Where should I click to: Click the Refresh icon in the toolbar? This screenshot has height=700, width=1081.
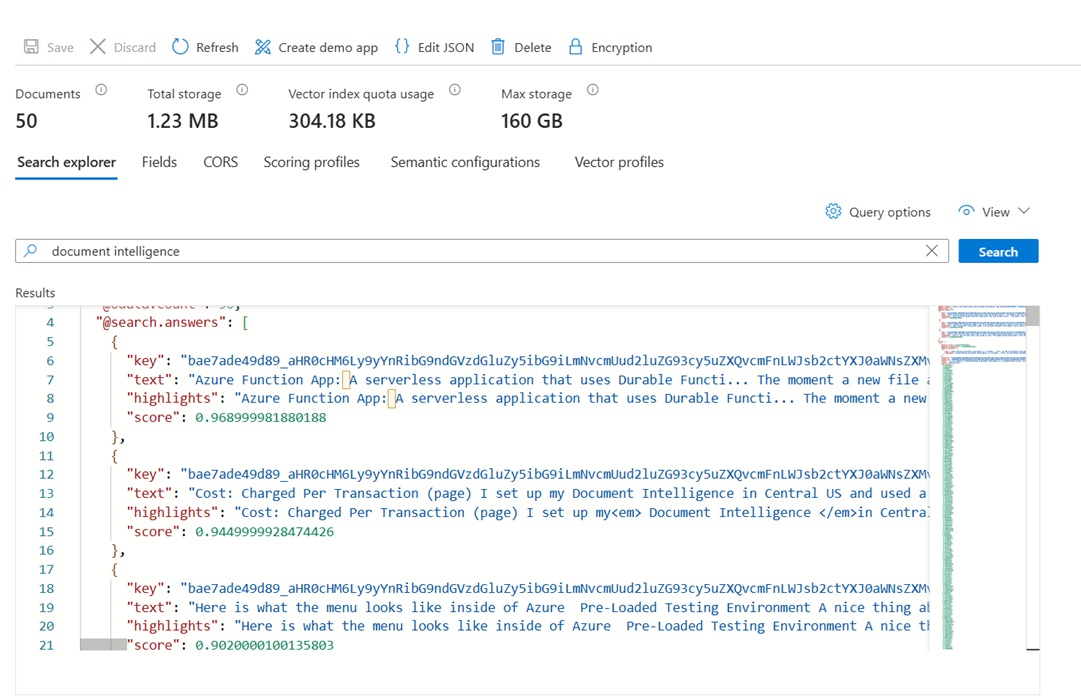tap(180, 47)
